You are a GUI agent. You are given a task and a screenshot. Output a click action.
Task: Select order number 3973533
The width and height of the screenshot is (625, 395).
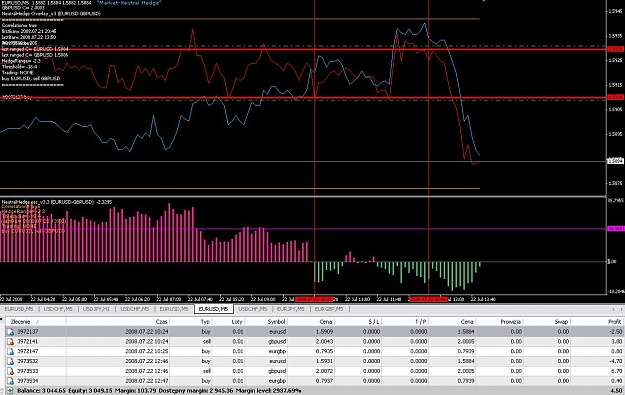point(28,371)
